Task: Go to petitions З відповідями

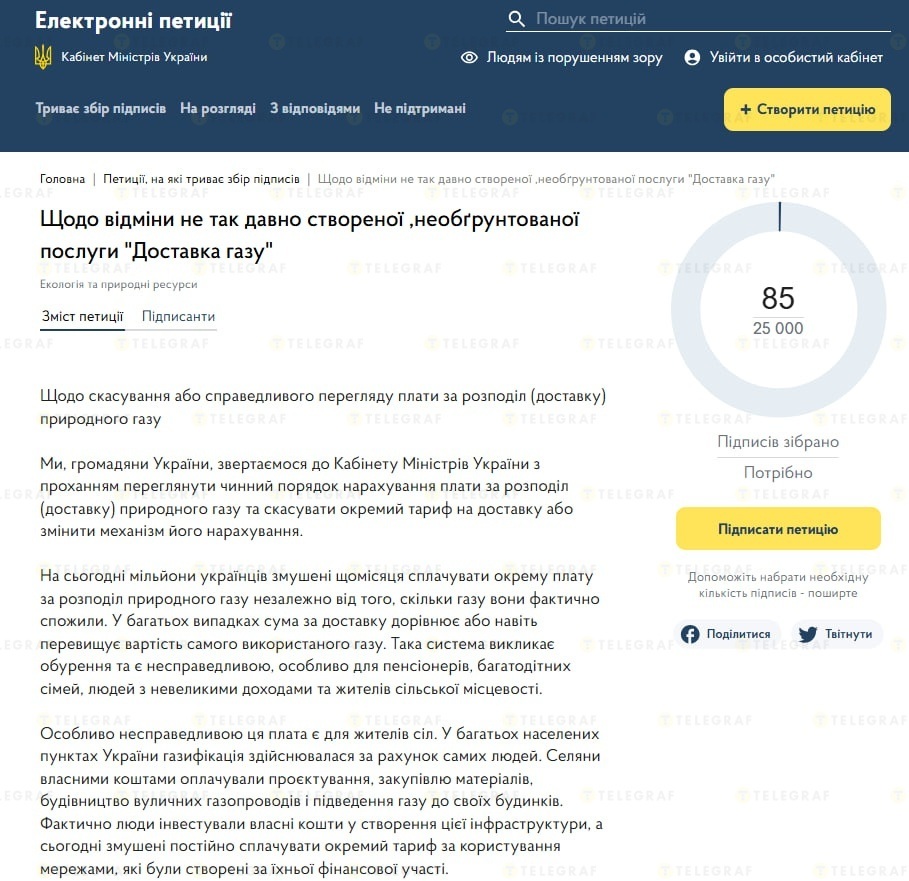Action: tap(315, 108)
